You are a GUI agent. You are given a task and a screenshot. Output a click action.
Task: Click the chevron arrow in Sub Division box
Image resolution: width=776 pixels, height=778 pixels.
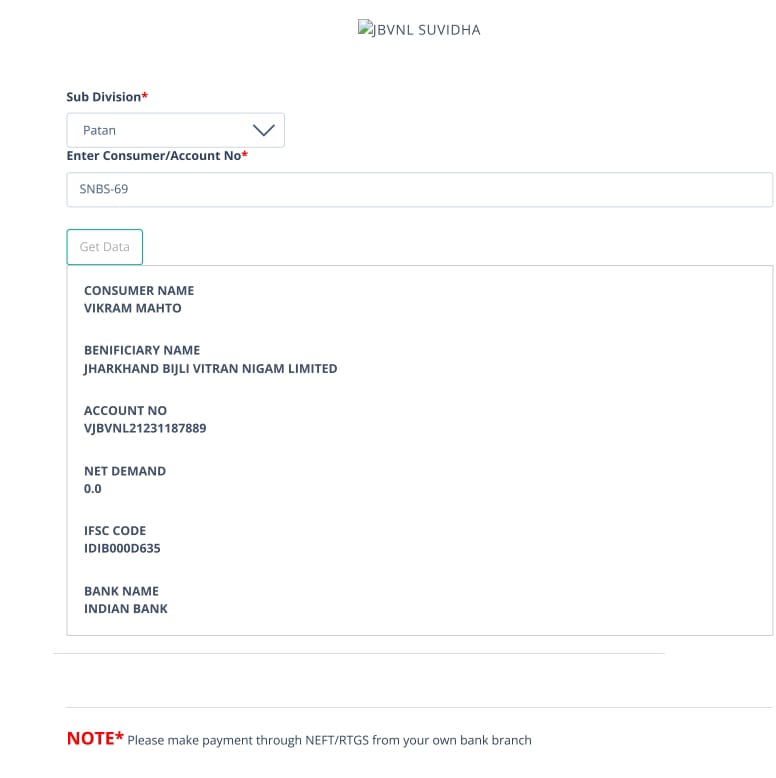coord(263,130)
